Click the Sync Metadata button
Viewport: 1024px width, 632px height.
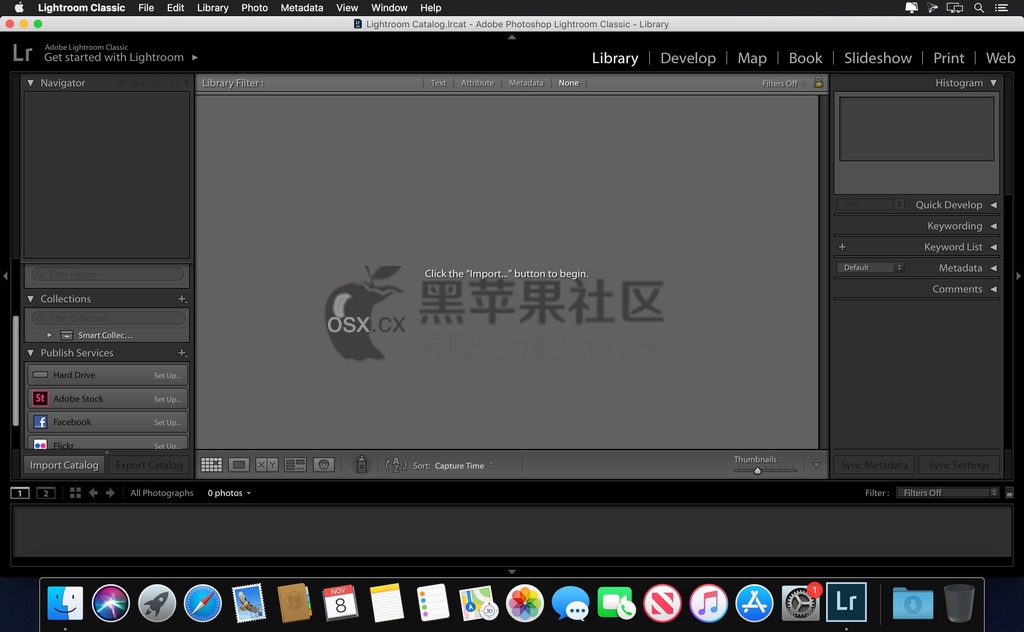point(874,465)
